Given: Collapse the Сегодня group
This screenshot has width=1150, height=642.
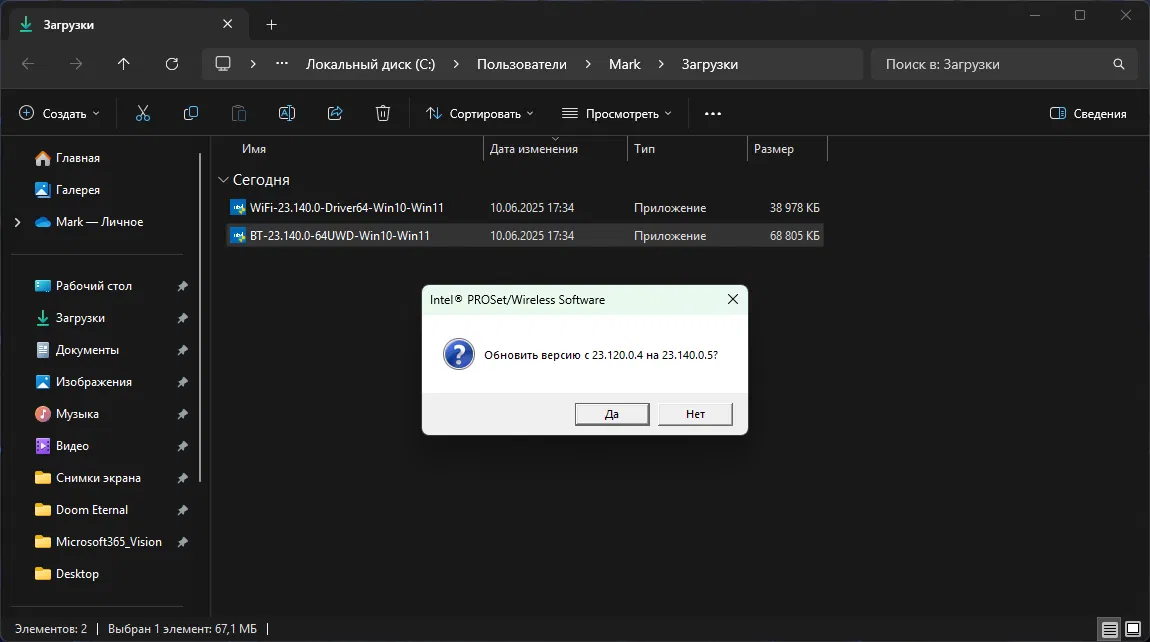Looking at the screenshot, I should point(223,180).
